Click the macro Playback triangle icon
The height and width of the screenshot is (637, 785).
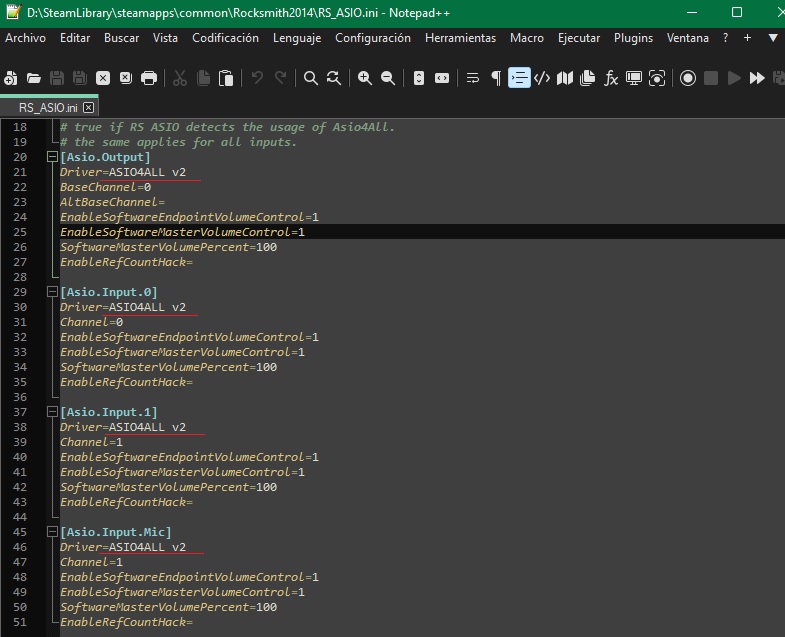tap(734, 78)
